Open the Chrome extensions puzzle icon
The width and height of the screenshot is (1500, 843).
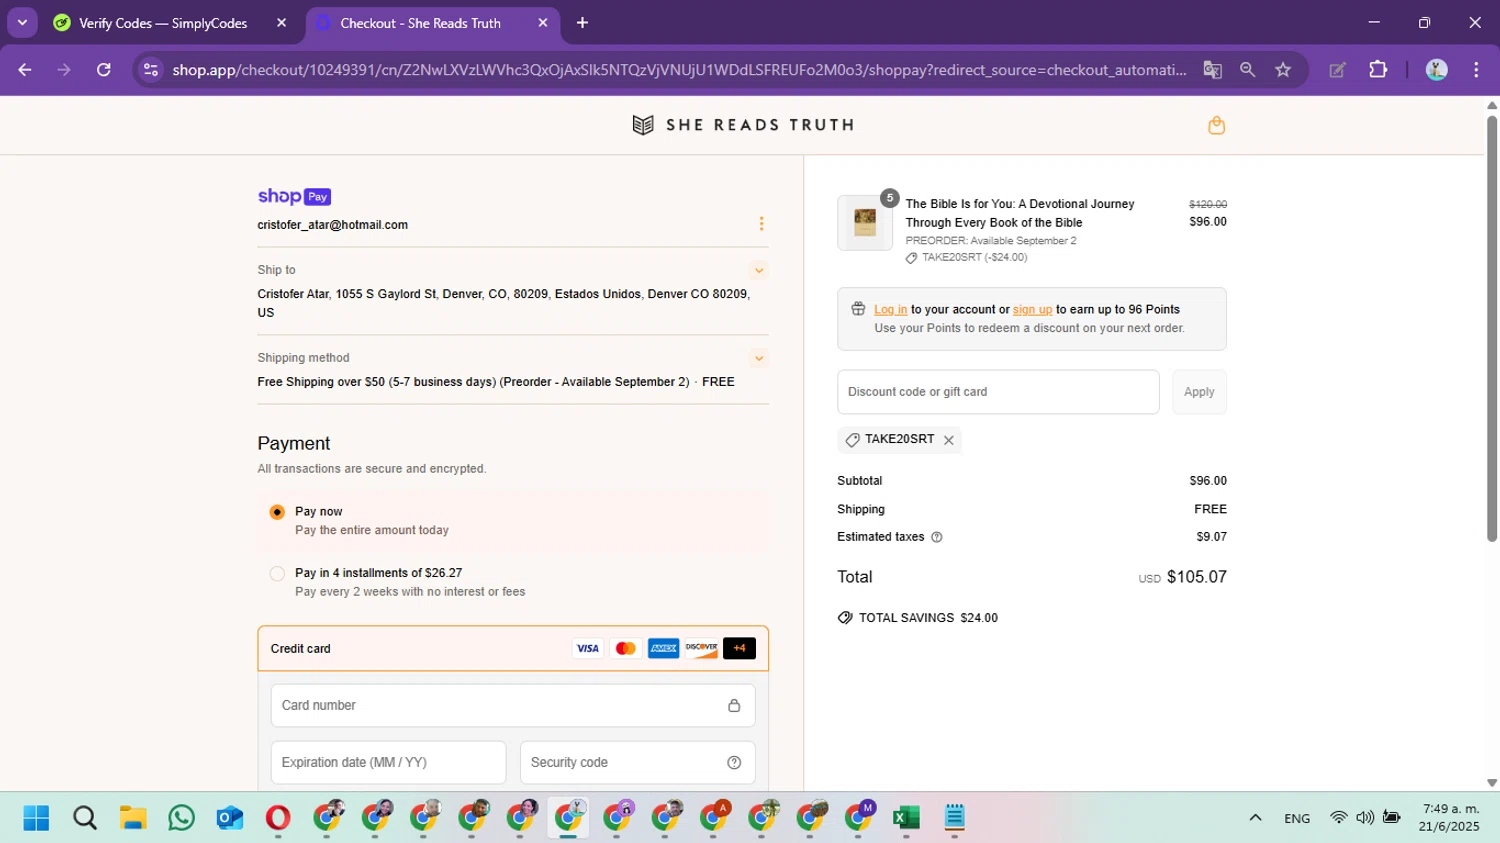click(1378, 70)
